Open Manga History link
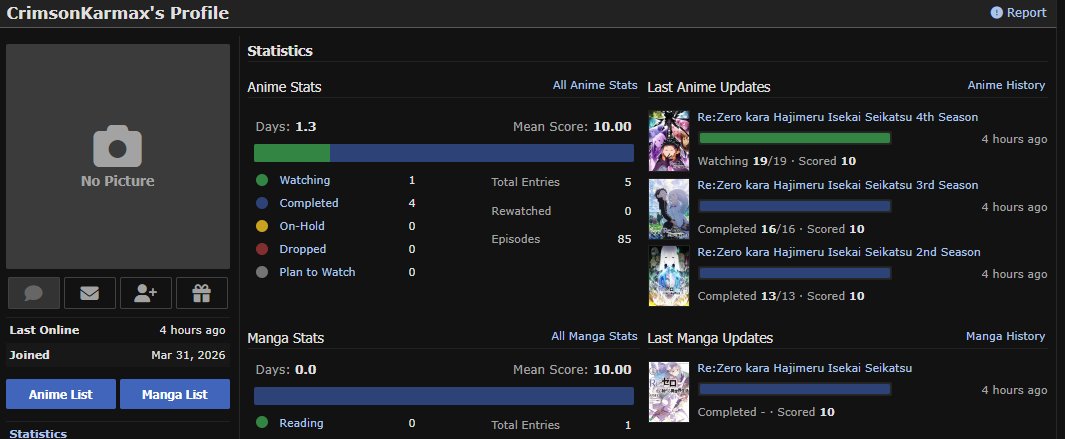The width and height of the screenshot is (1065, 439). tap(1005, 336)
